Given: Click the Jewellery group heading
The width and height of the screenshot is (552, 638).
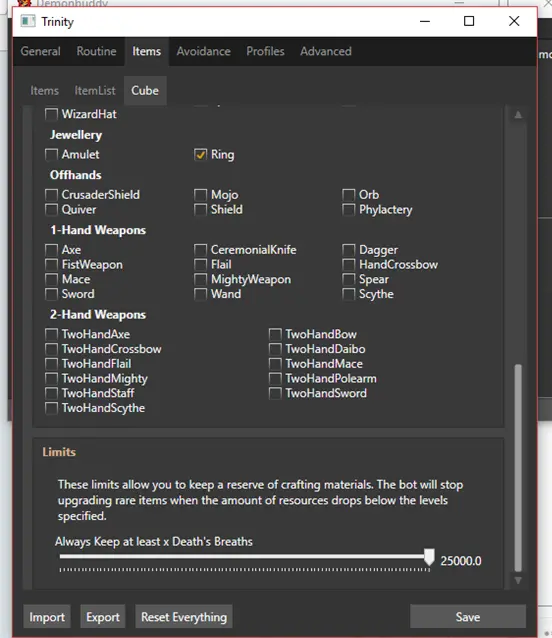Looking at the screenshot, I should click(76, 135).
